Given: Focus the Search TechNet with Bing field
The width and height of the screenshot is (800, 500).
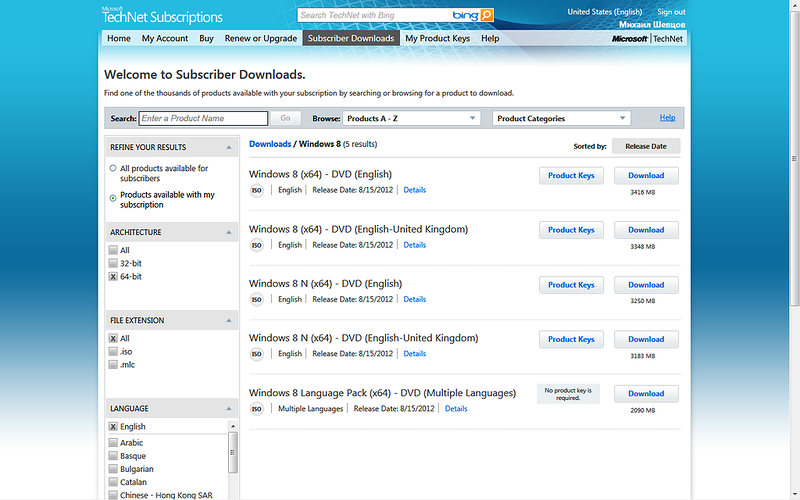Looking at the screenshot, I should [x=374, y=15].
